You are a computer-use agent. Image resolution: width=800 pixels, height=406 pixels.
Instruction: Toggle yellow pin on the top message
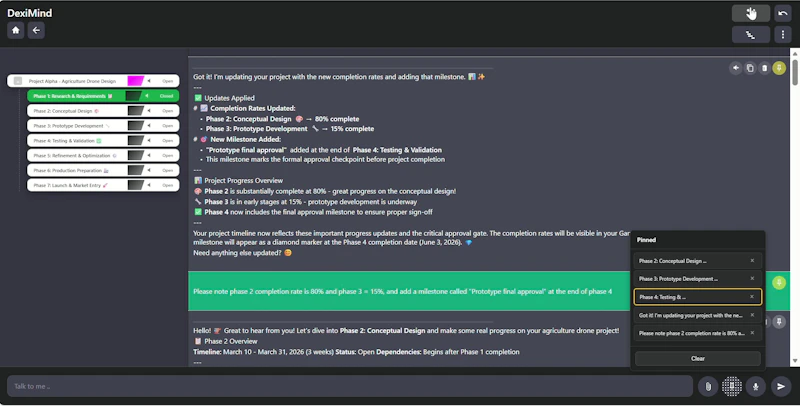click(779, 68)
